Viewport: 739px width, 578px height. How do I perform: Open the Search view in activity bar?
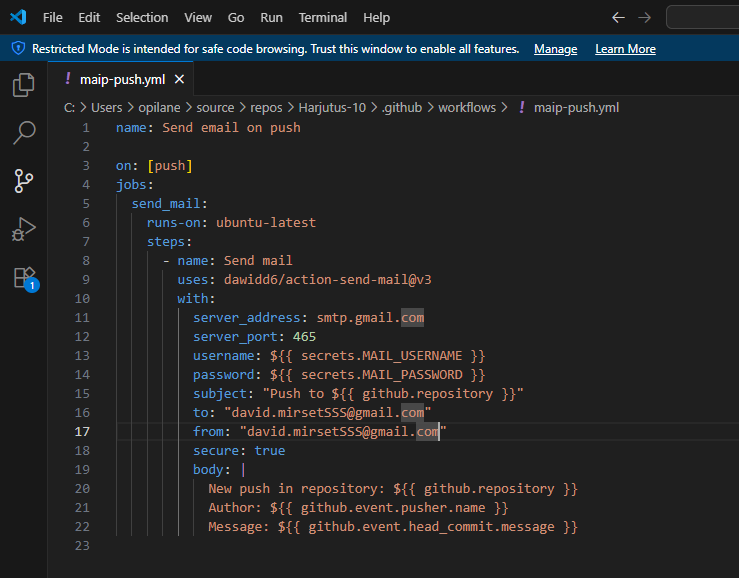click(x=24, y=133)
